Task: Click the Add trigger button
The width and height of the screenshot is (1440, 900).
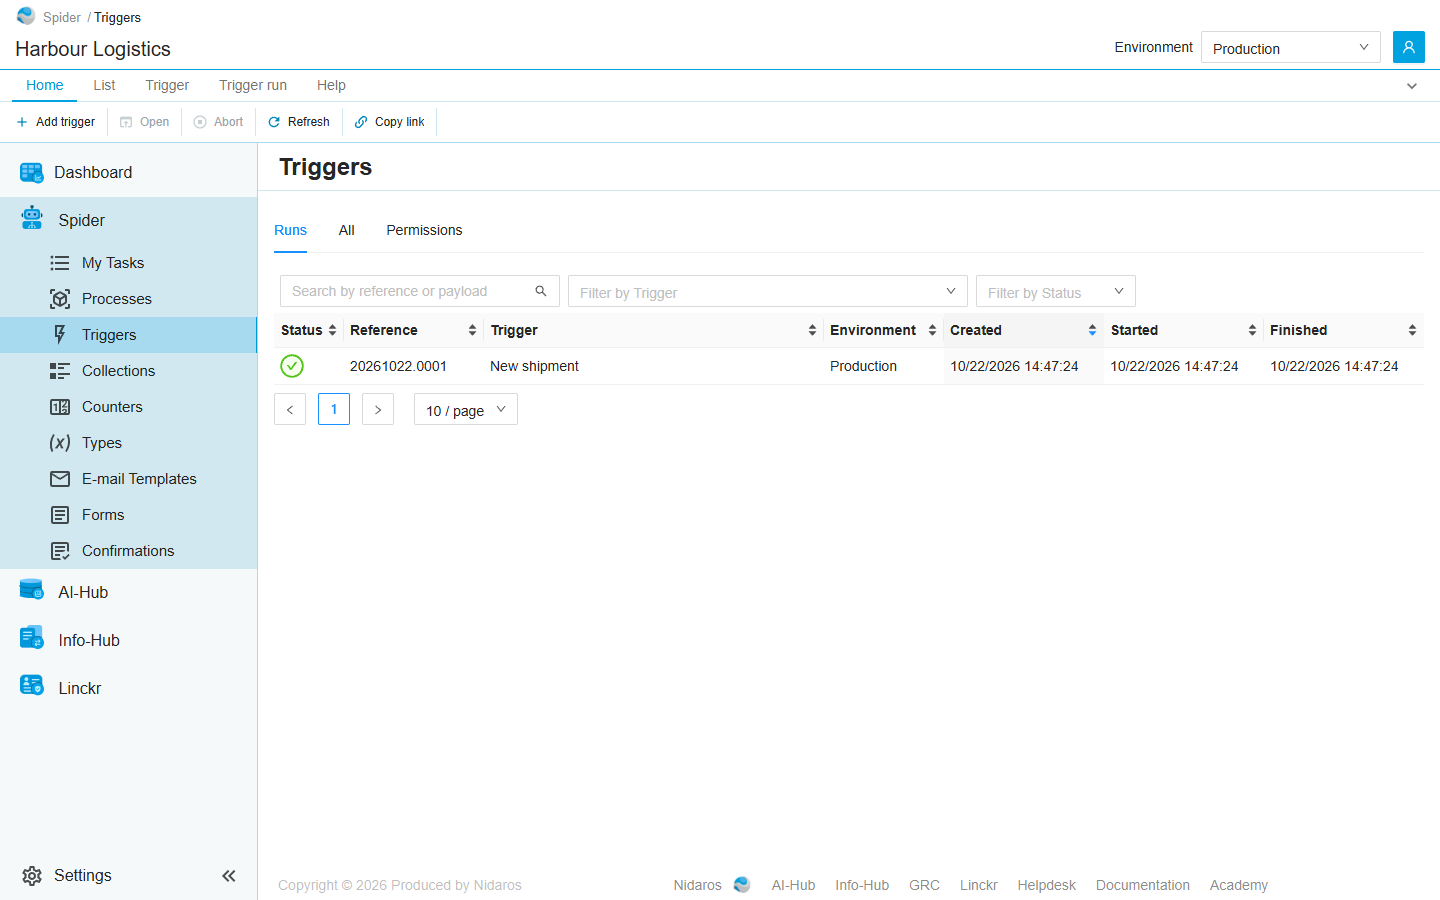Action: pyautogui.click(x=56, y=122)
